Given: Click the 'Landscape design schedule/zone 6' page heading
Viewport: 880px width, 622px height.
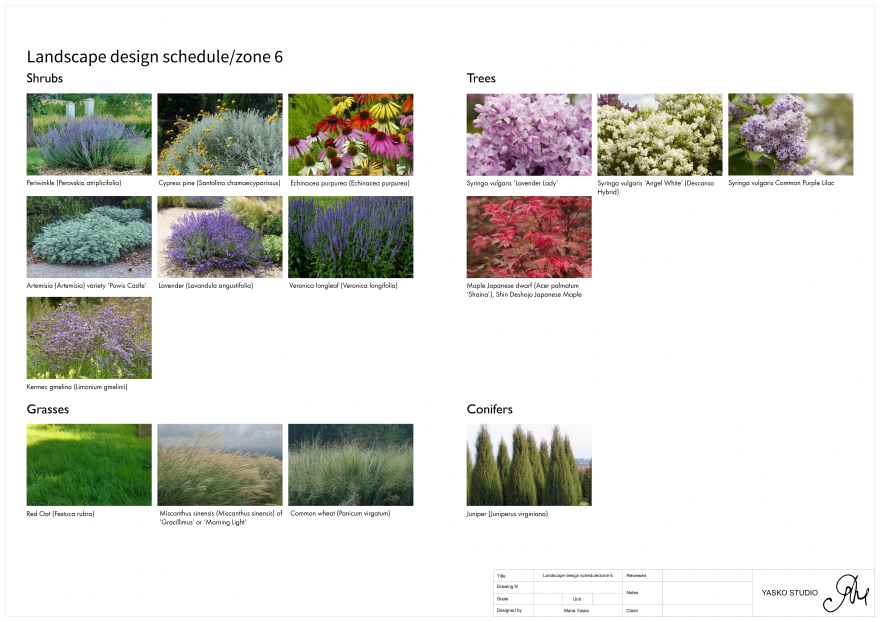Looking at the screenshot, I should click(x=154, y=57).
